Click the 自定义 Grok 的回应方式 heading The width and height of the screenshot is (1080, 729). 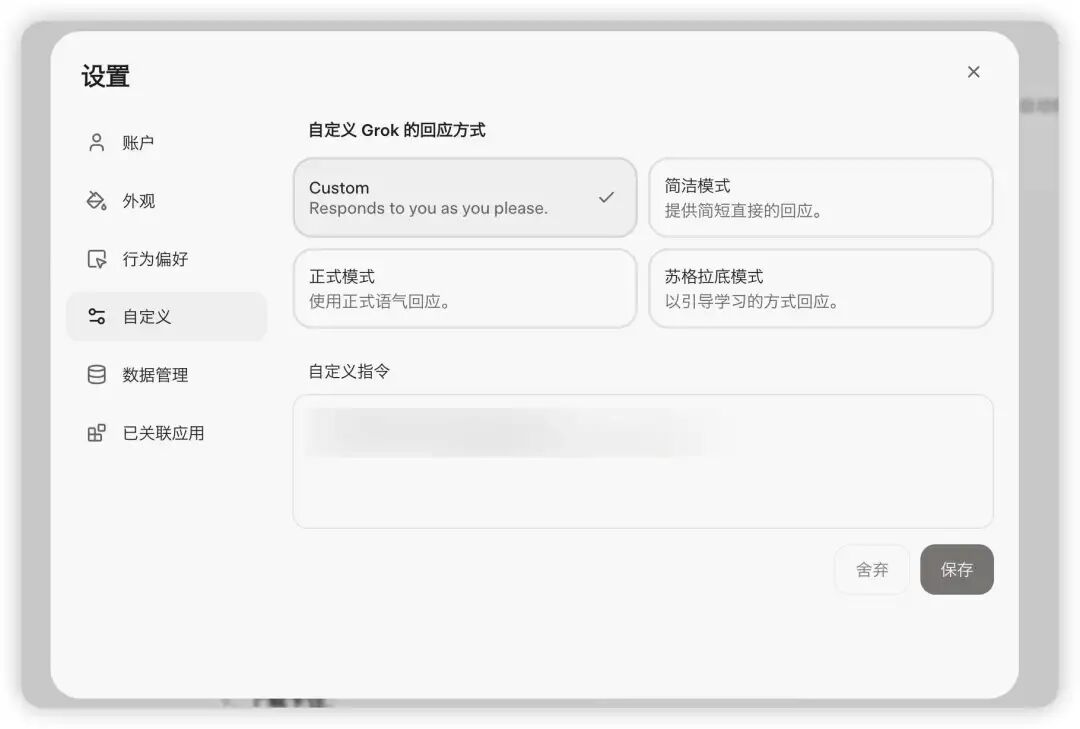point(397,130)
